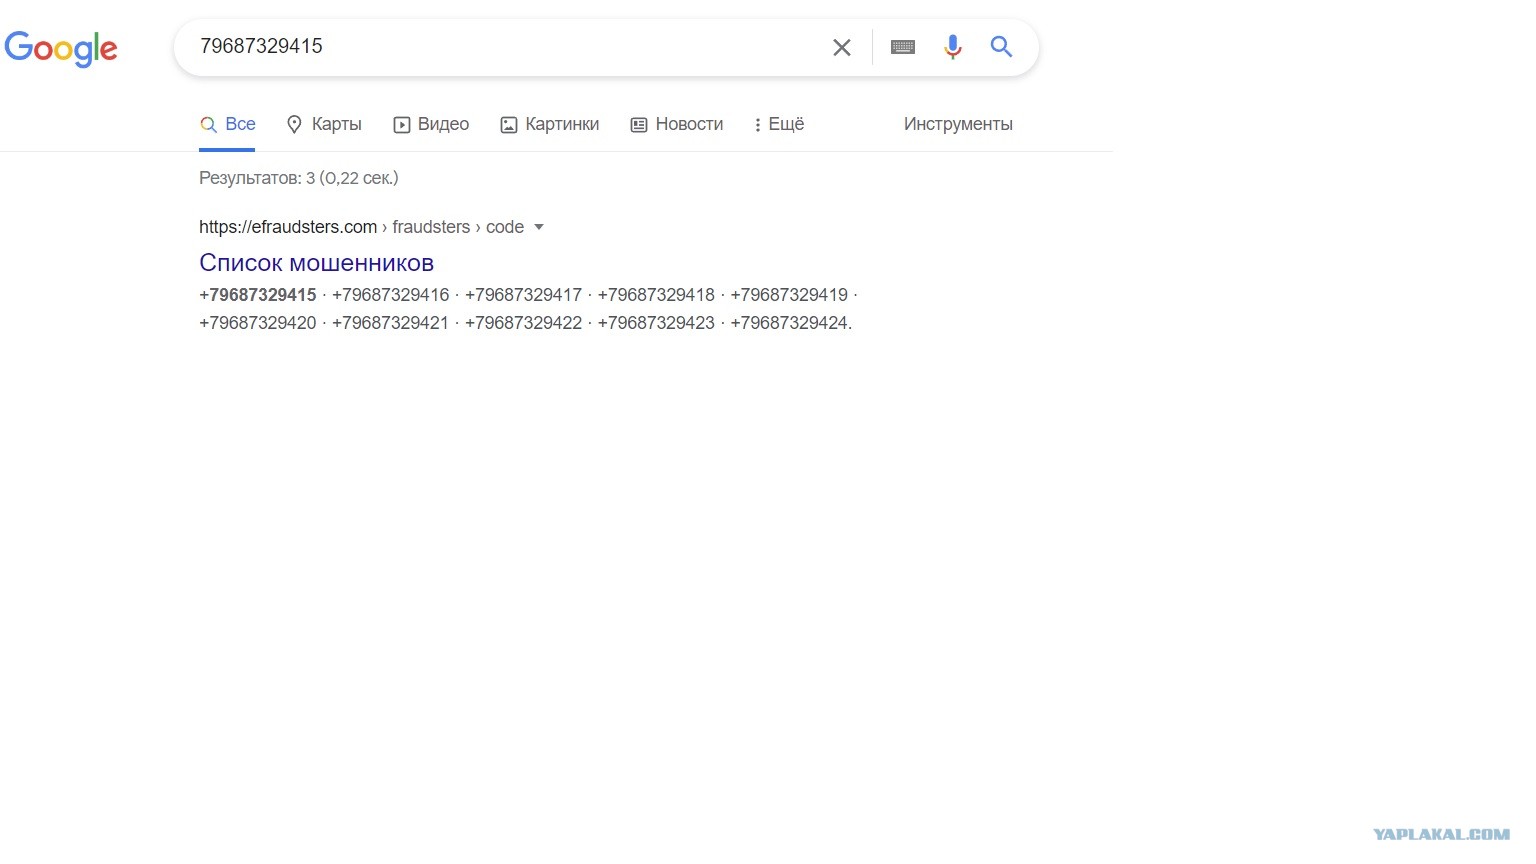Open Инструменты search tools
The image size is (1536, 864).
958,124
